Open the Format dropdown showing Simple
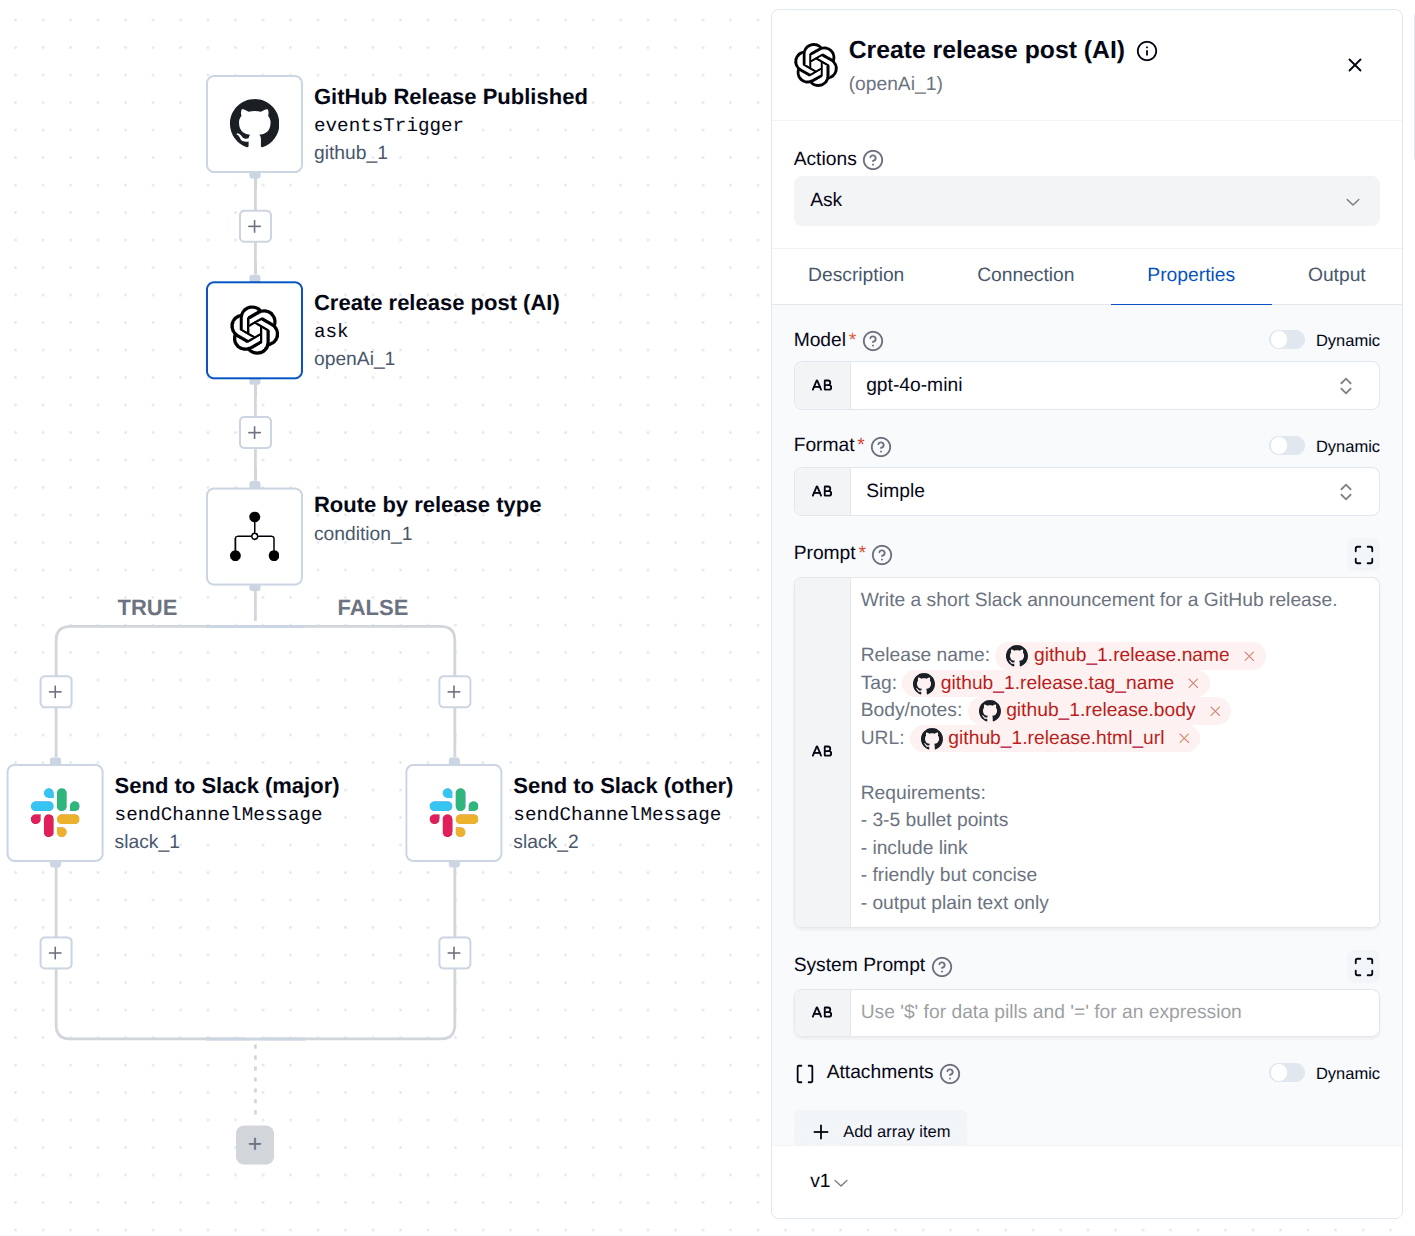This screenshot has height=1236, width=1415. (x=1114, y=492)
